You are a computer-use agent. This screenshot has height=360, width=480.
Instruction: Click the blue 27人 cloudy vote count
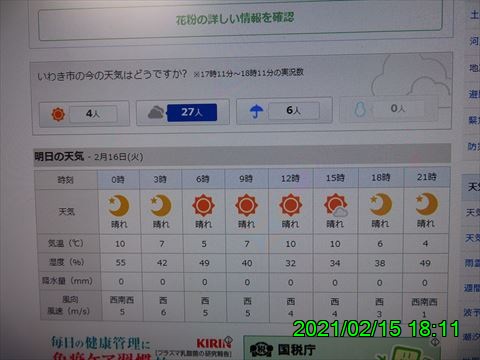(x=192, y=112)
